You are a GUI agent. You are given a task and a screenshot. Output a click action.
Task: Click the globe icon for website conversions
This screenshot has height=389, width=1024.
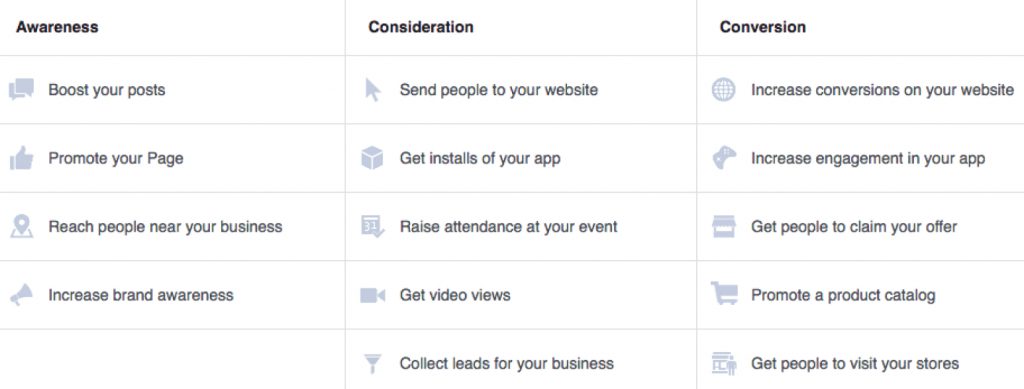pos(724,89)
